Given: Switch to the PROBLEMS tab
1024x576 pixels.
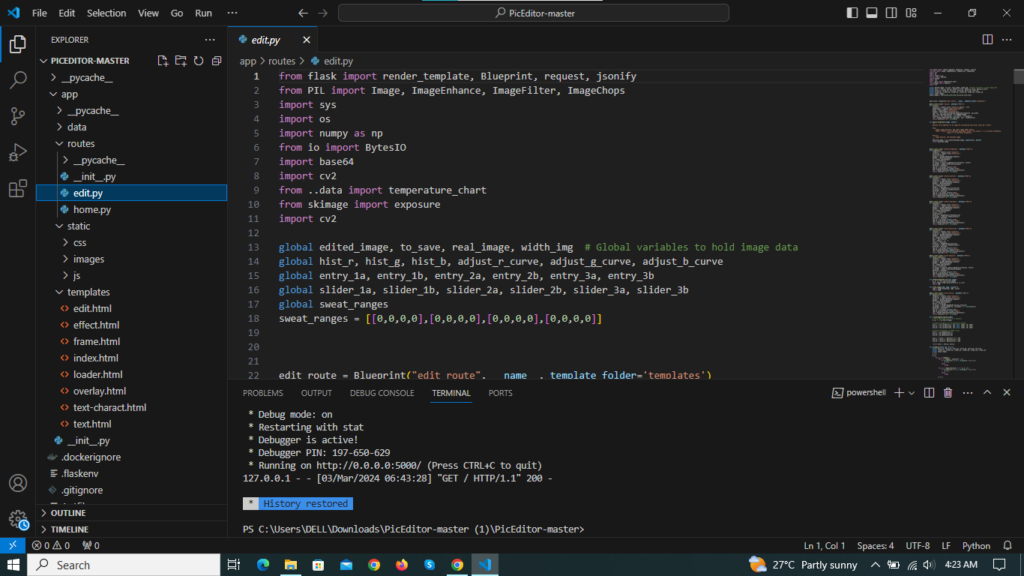Looking at the screenshot, I should pos(263,393).
